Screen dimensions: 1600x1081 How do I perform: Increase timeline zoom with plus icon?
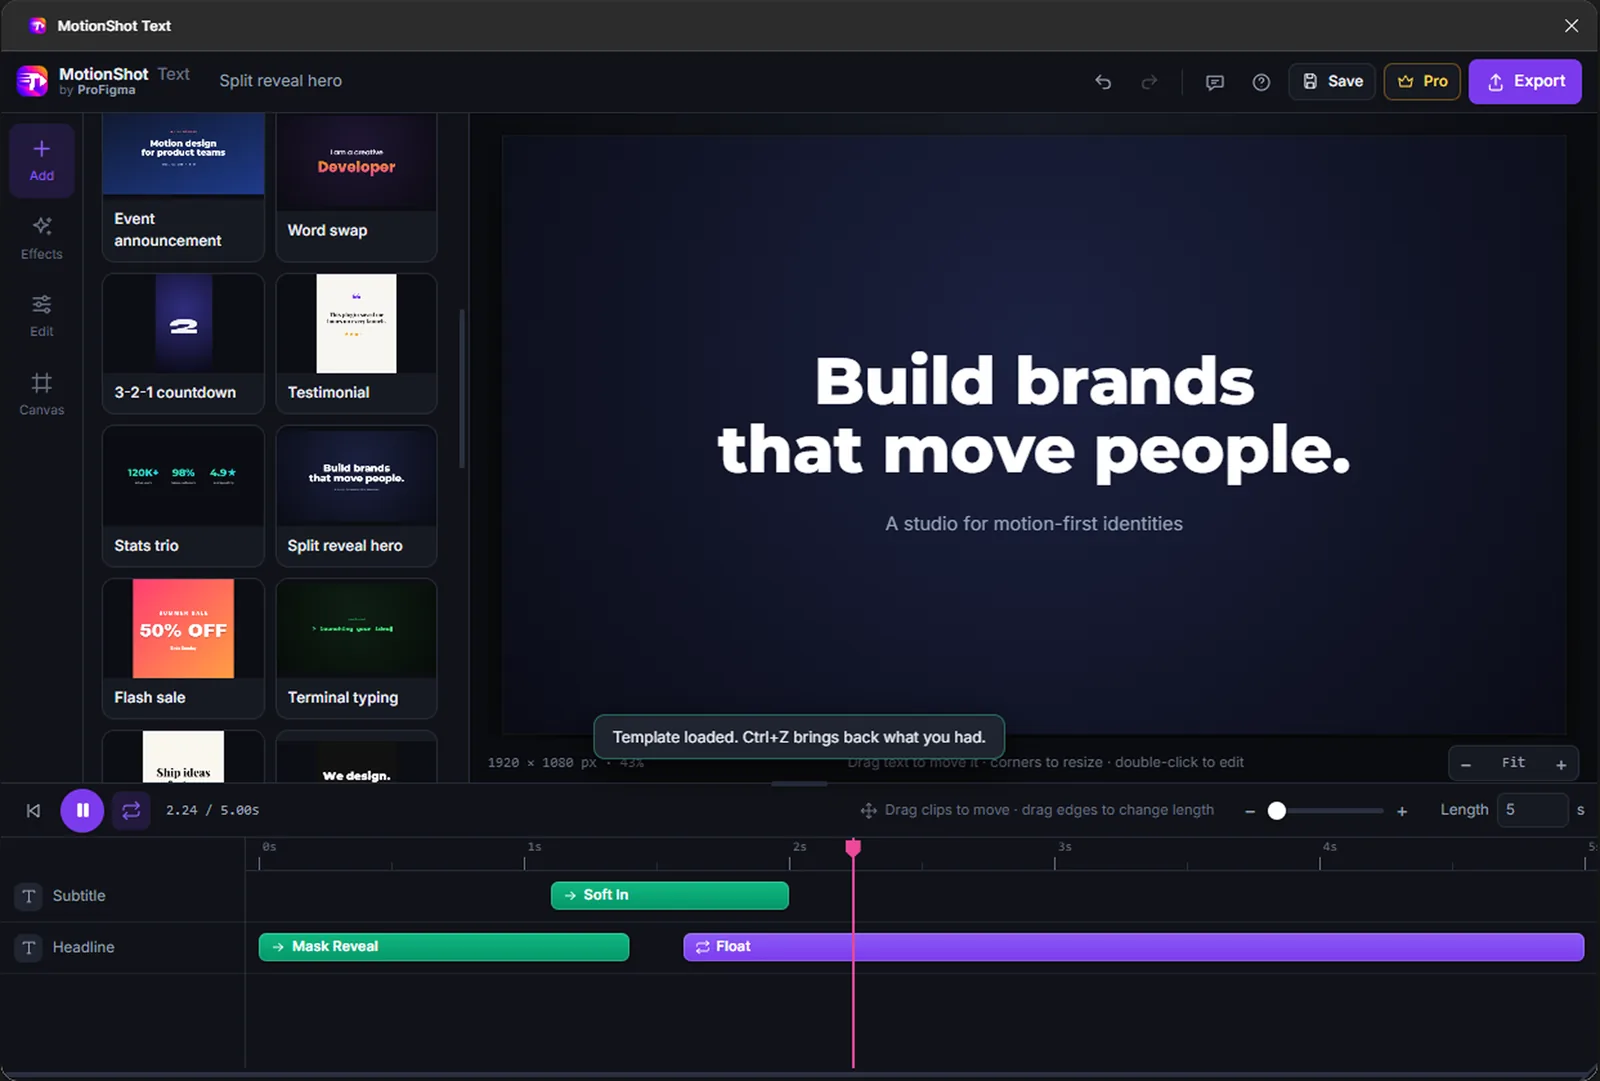click(x=1402, y=811)
